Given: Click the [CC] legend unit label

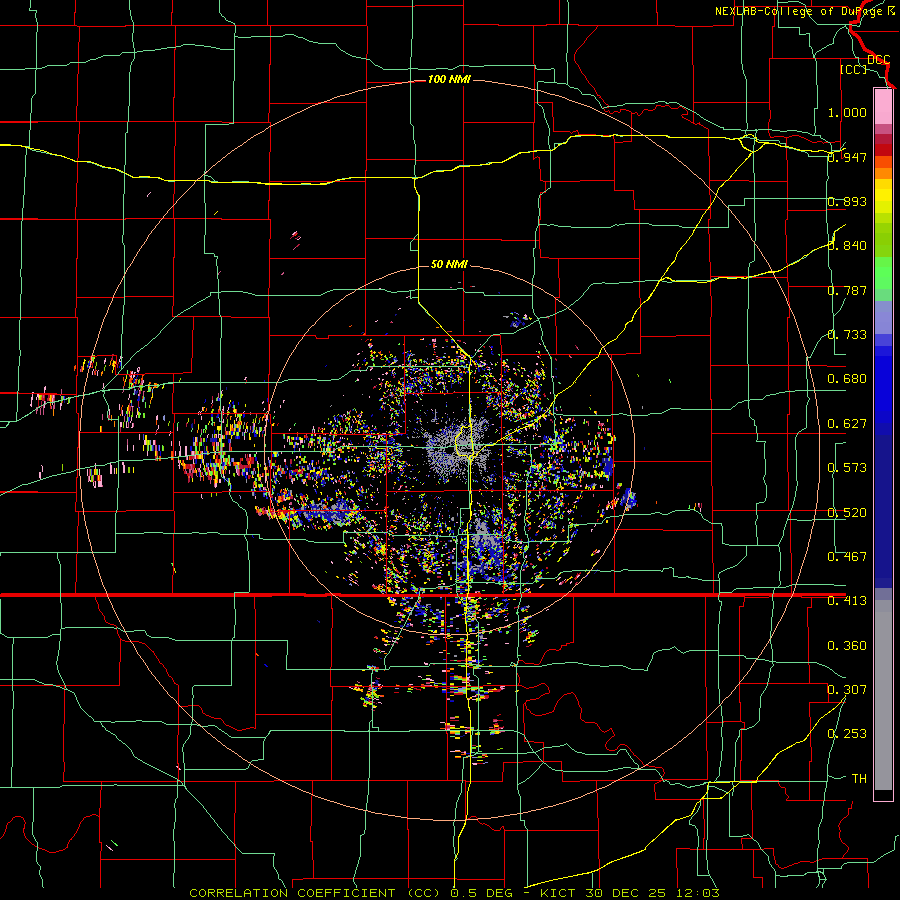Looking at the screenshot, I should 853,69.
